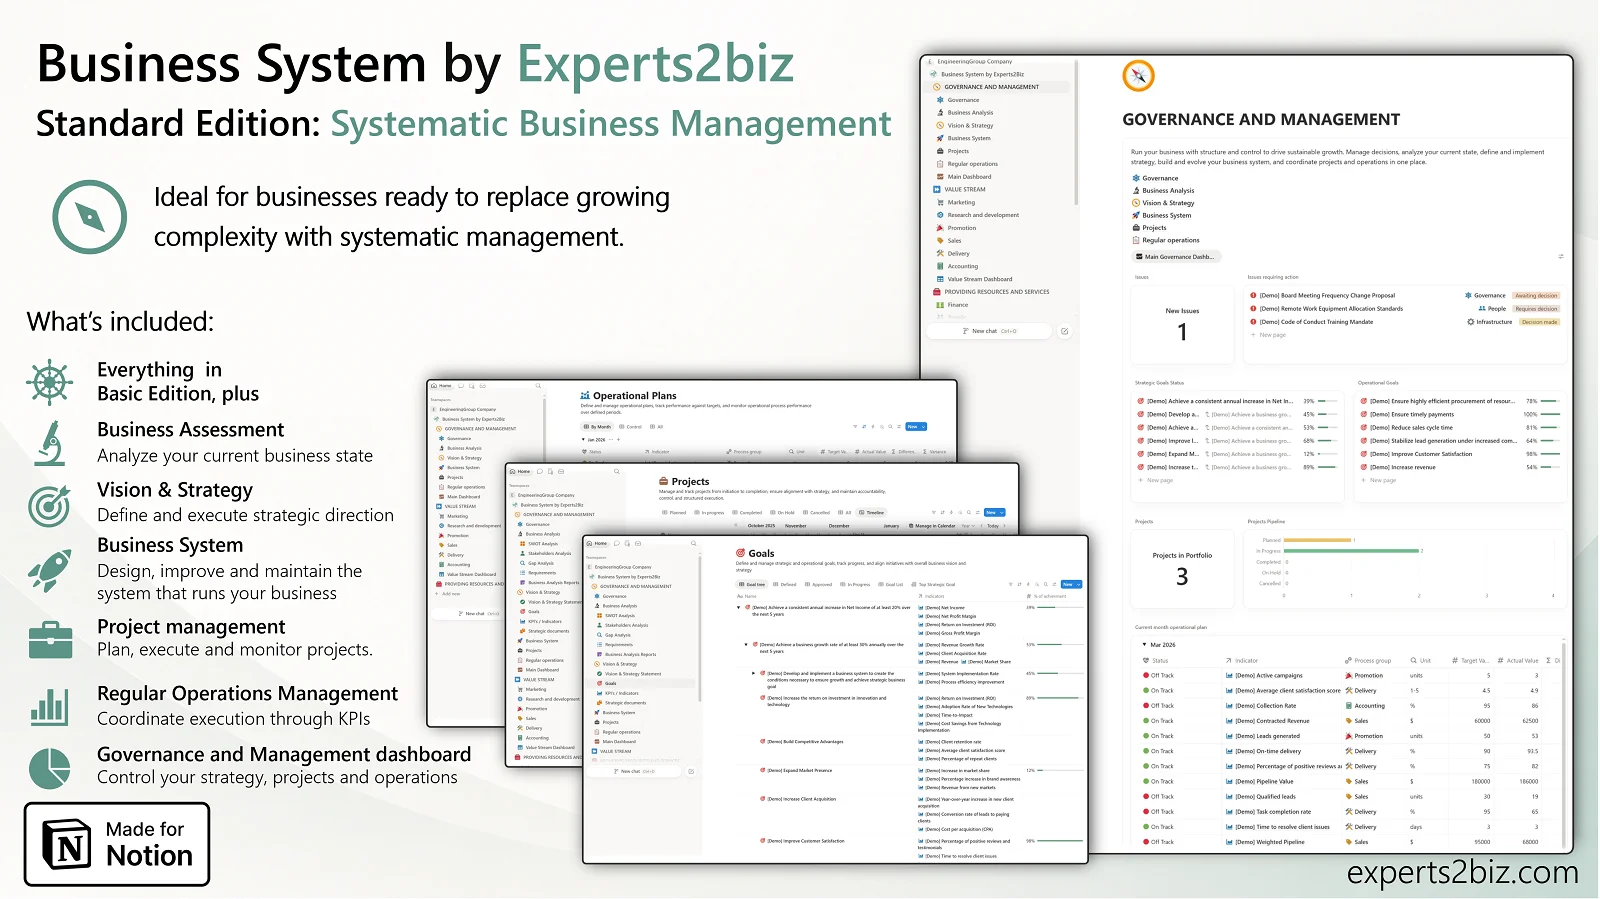Viewport: 1600px width, 899px height.
Task: Click 100% progress bar for Ensure timely payments
Action: pos(1551,414)
